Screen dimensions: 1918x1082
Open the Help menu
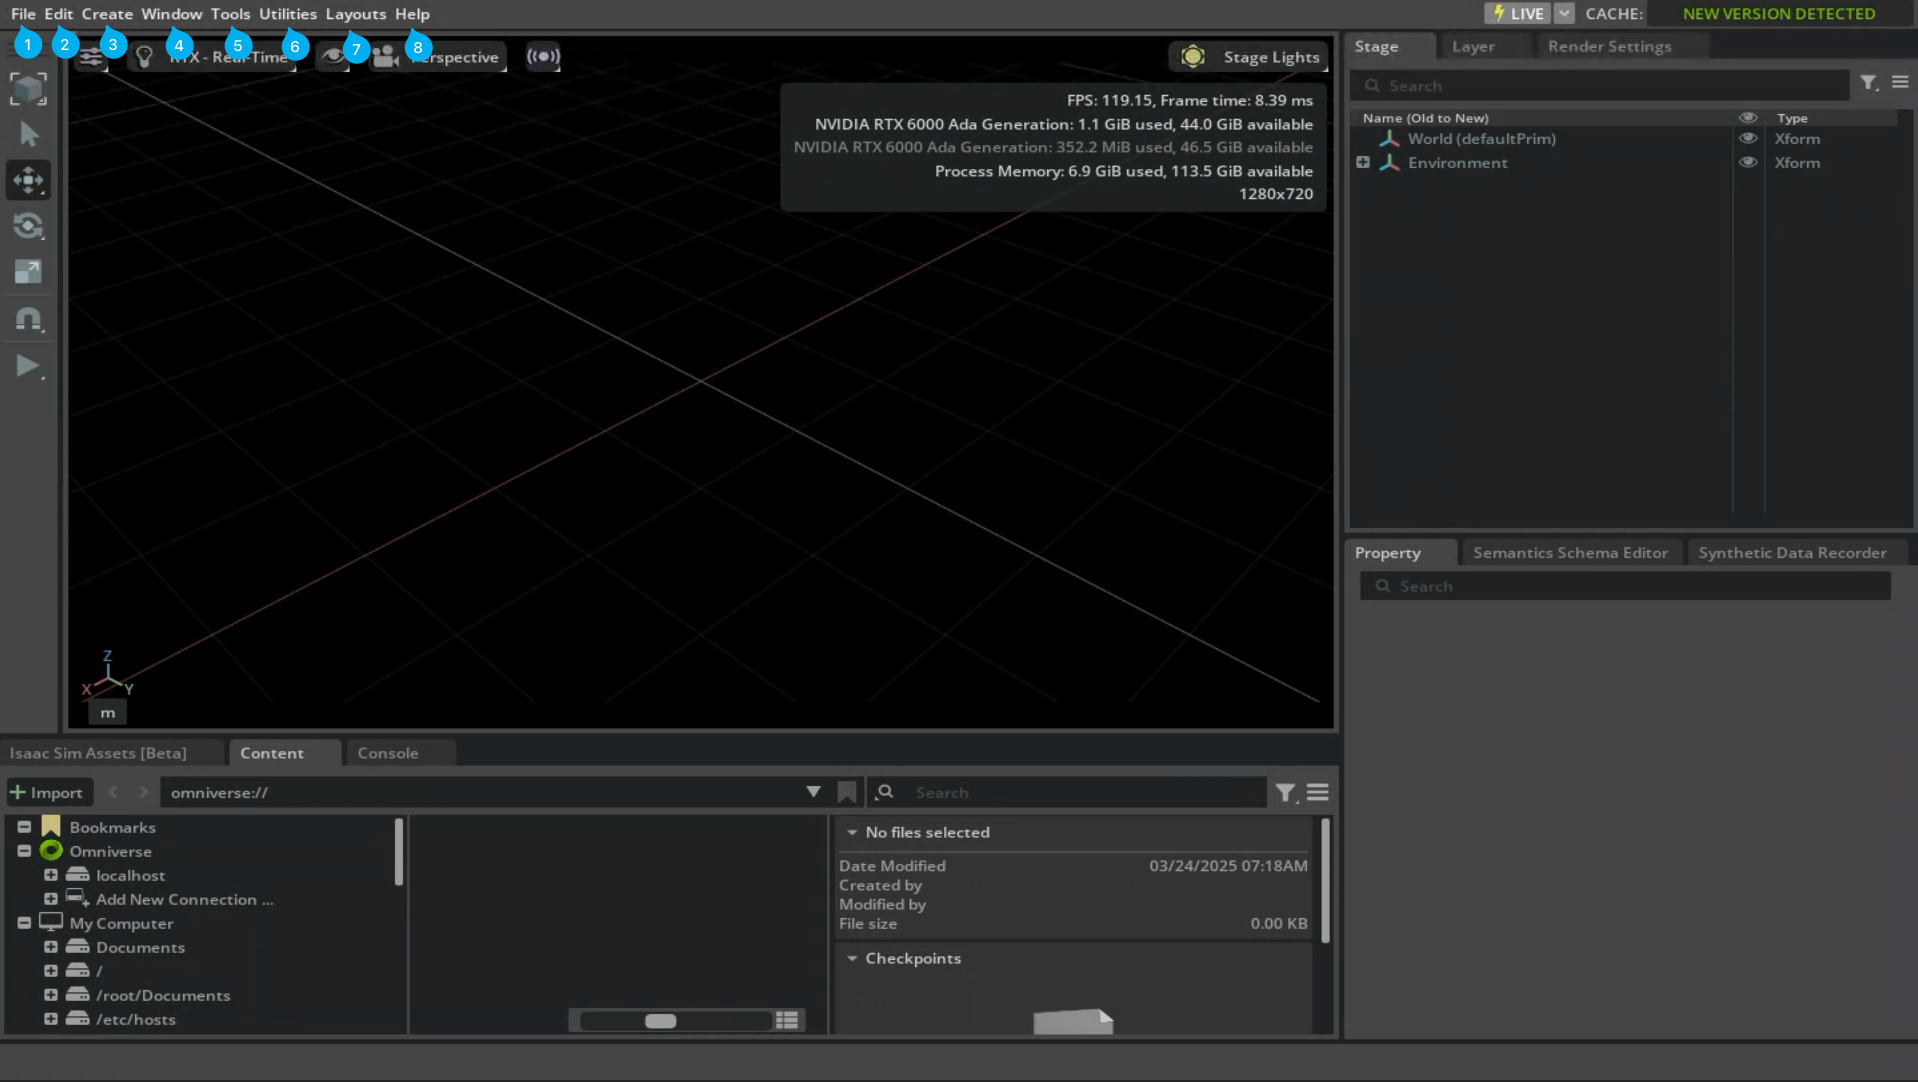(x=412, y=14)
